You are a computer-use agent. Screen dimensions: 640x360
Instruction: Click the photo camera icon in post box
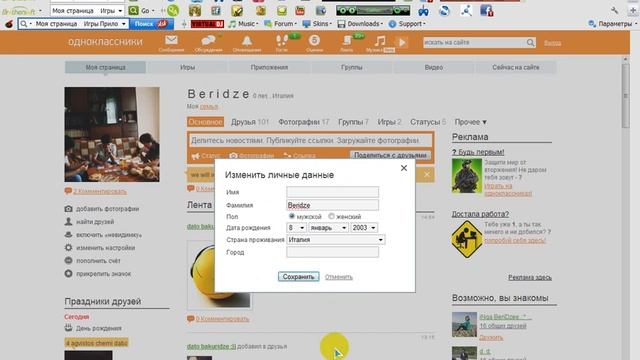coord(233,156)
